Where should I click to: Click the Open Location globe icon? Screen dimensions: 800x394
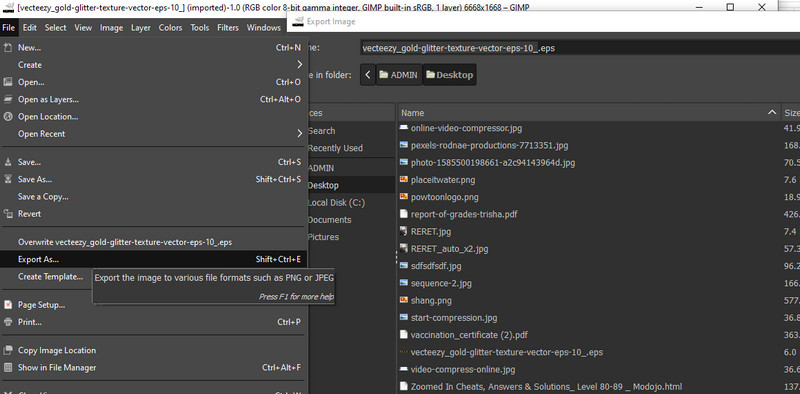[8, 116]
